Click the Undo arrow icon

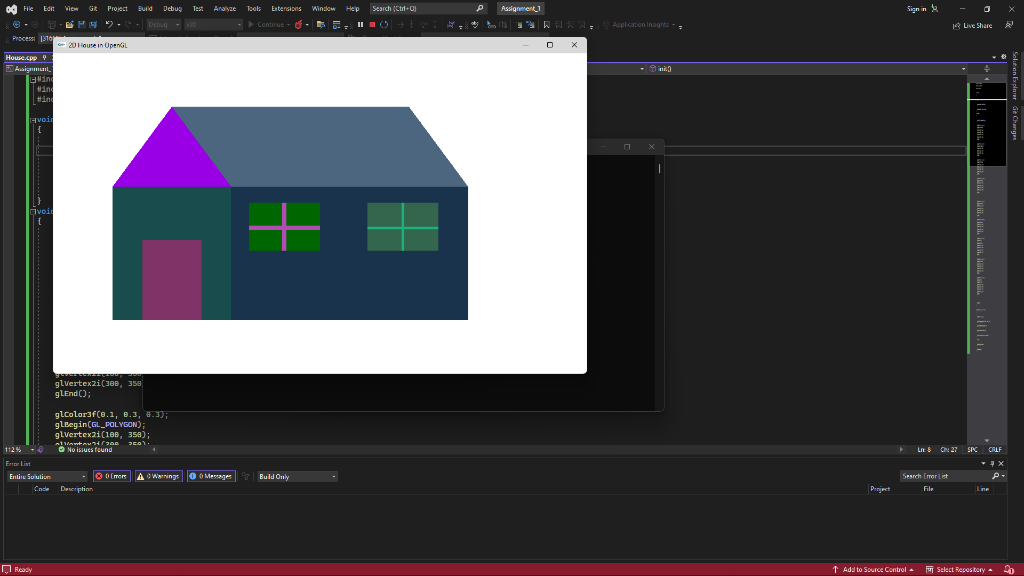(108, 25)
